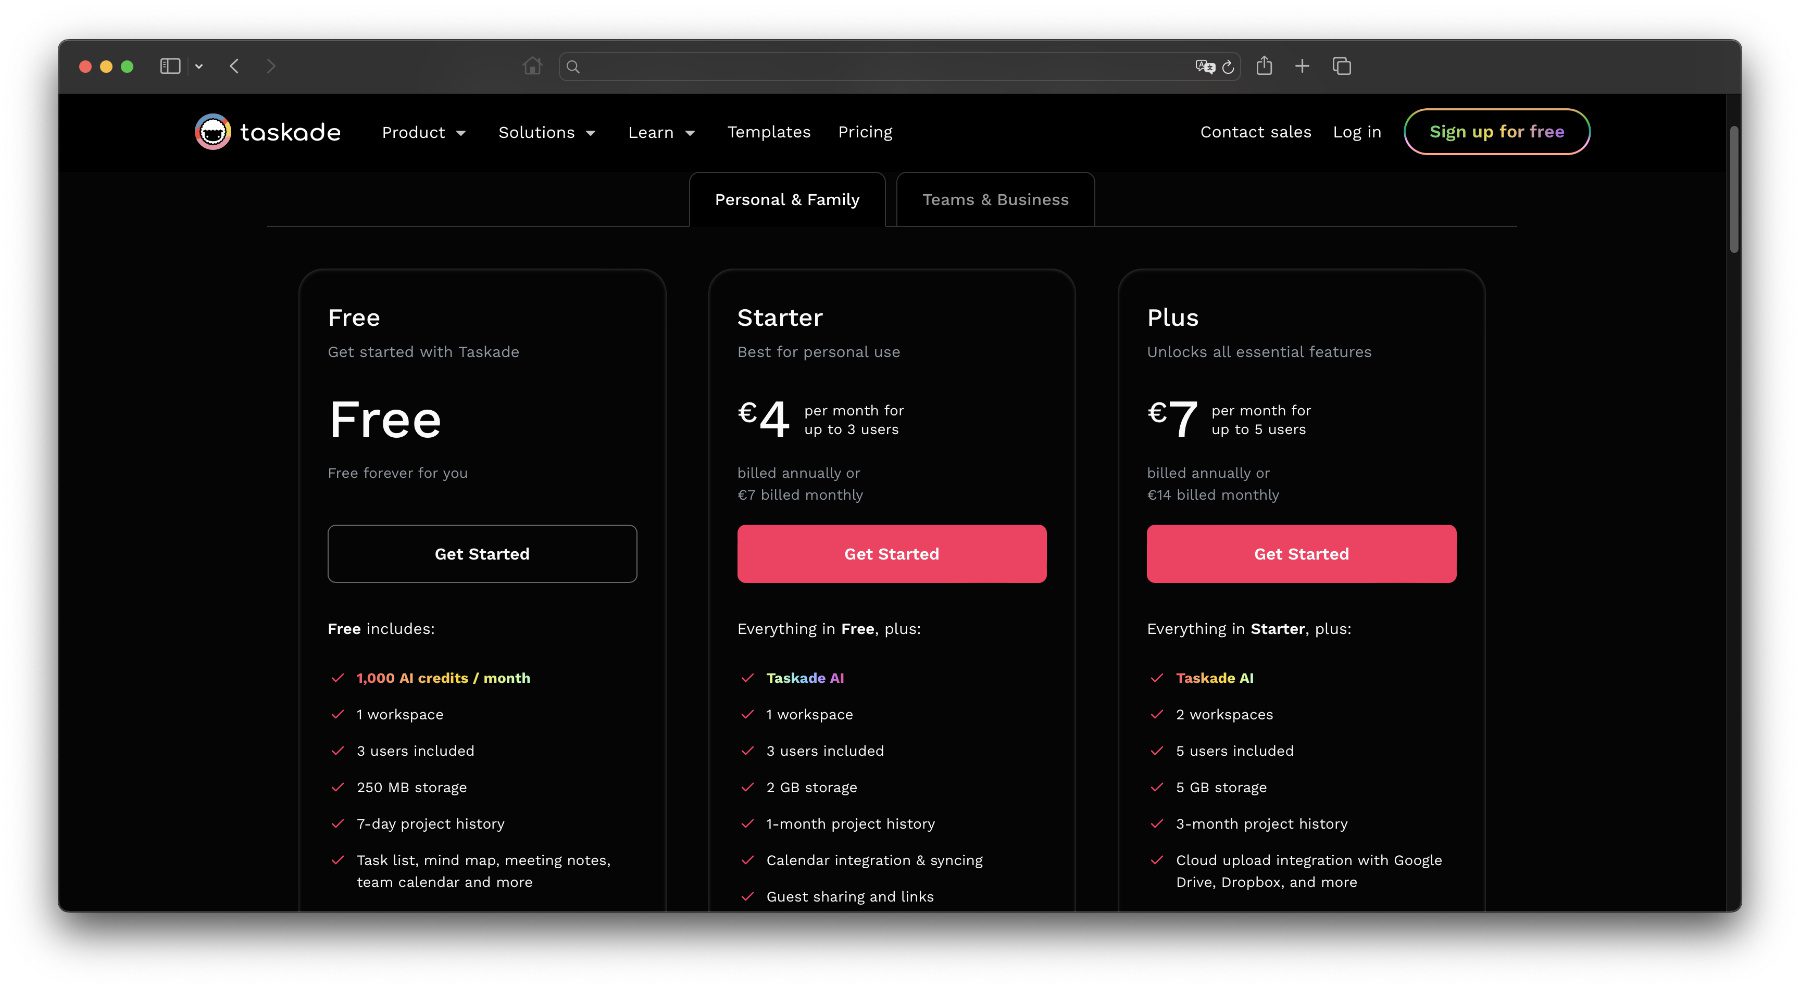
Task: Show tab overview icon
Action: click(1342, 66)
